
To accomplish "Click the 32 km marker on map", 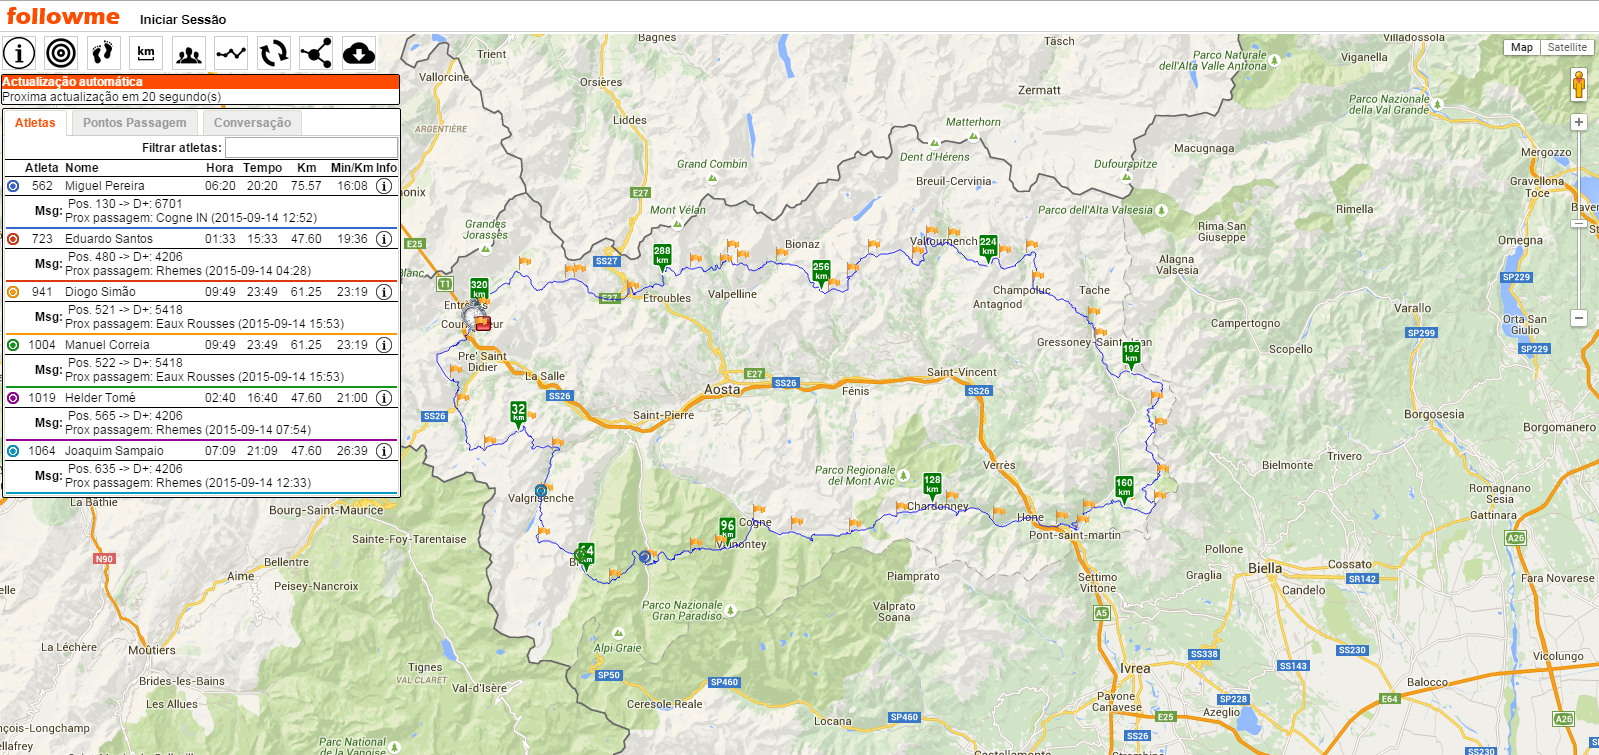I will 518,413.
